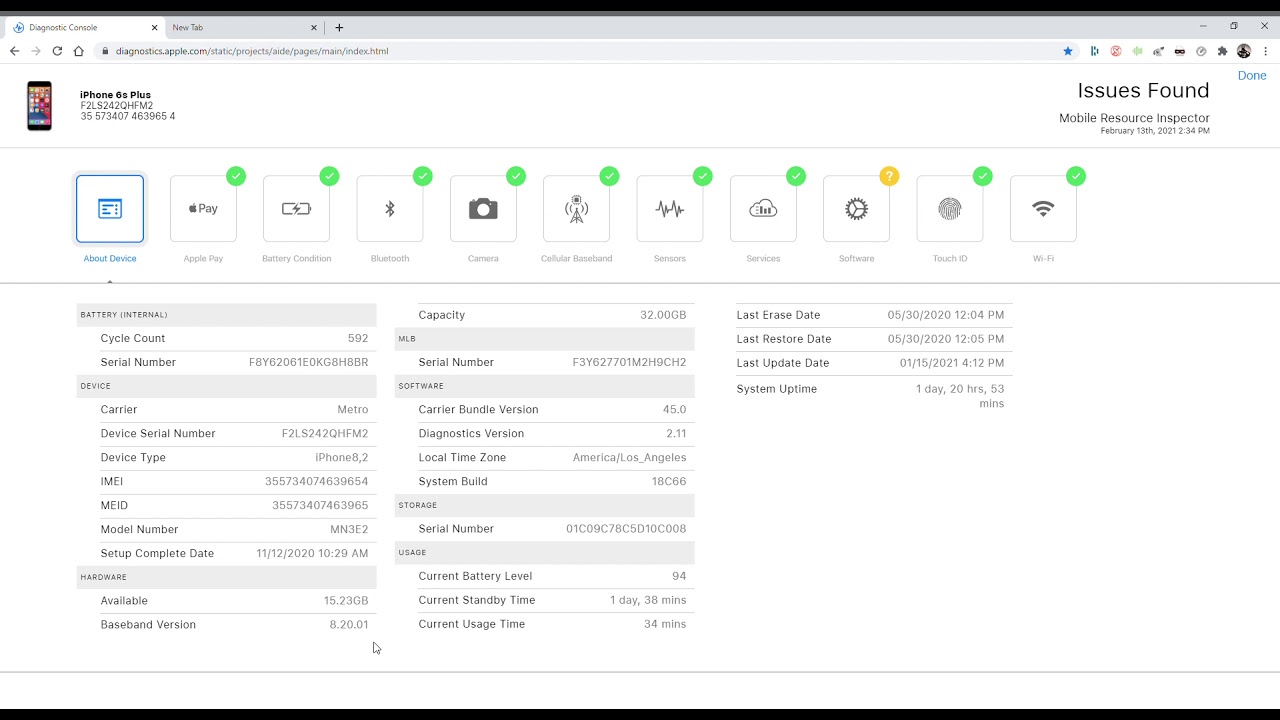Open the Touch ID fingerprint icon
This screenshot has height=720, width=1280.
point(950,209)
